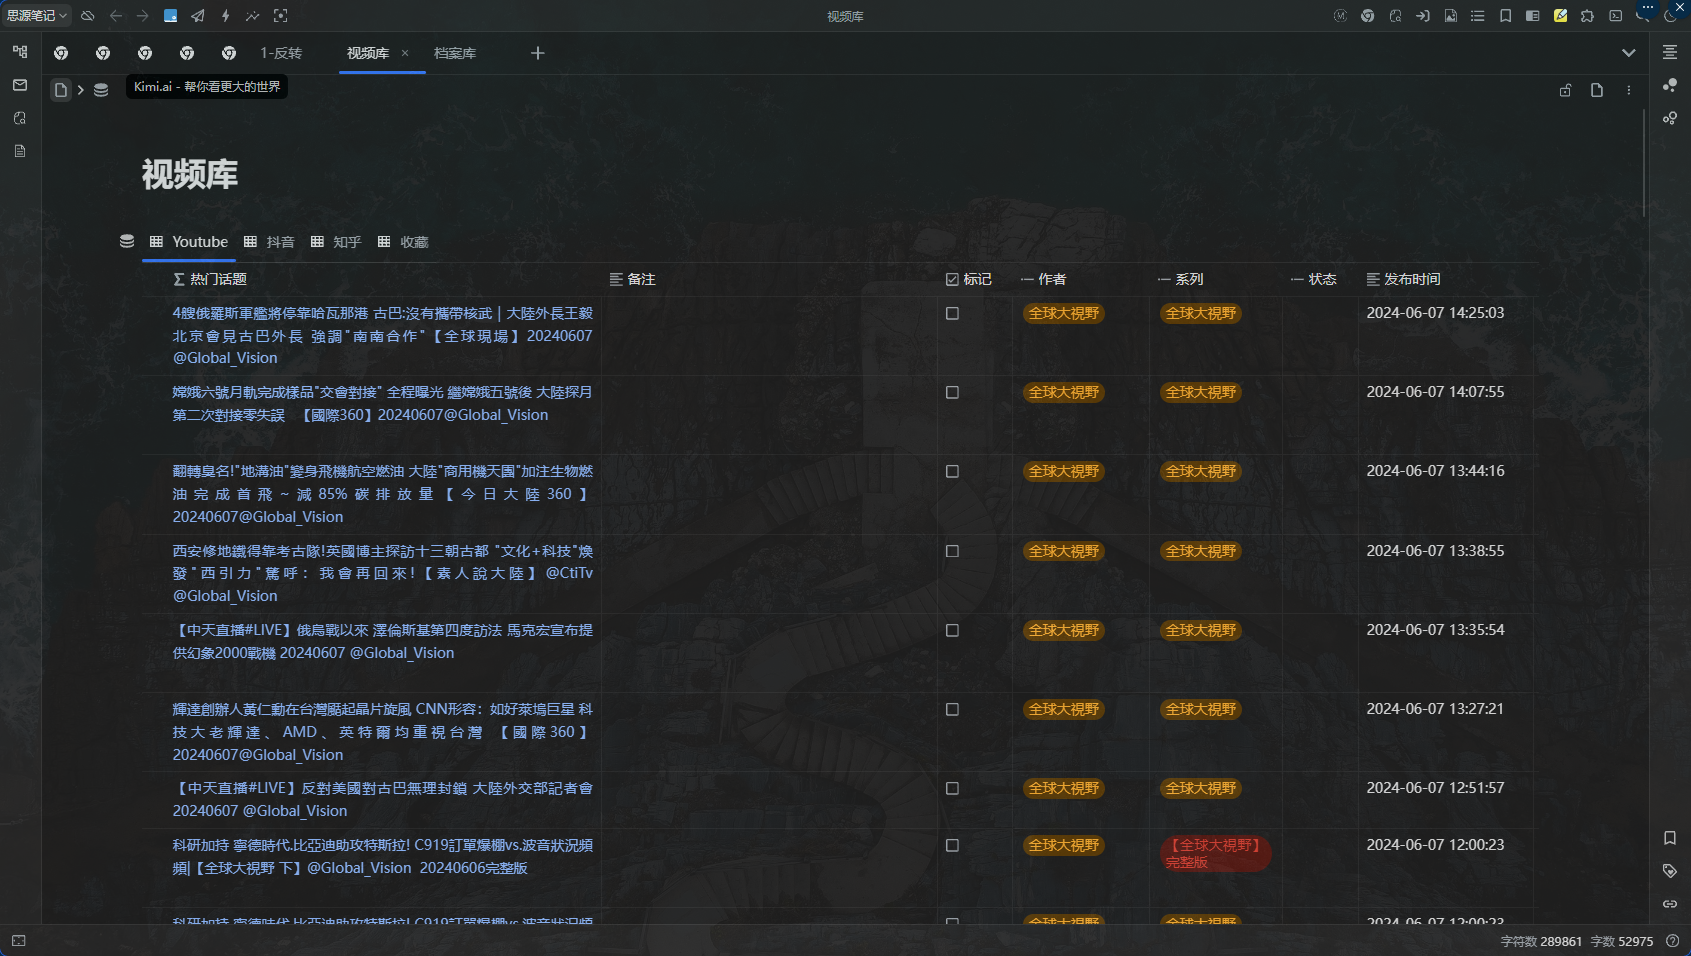Open the terminal command icon

tap(1615, 16)
